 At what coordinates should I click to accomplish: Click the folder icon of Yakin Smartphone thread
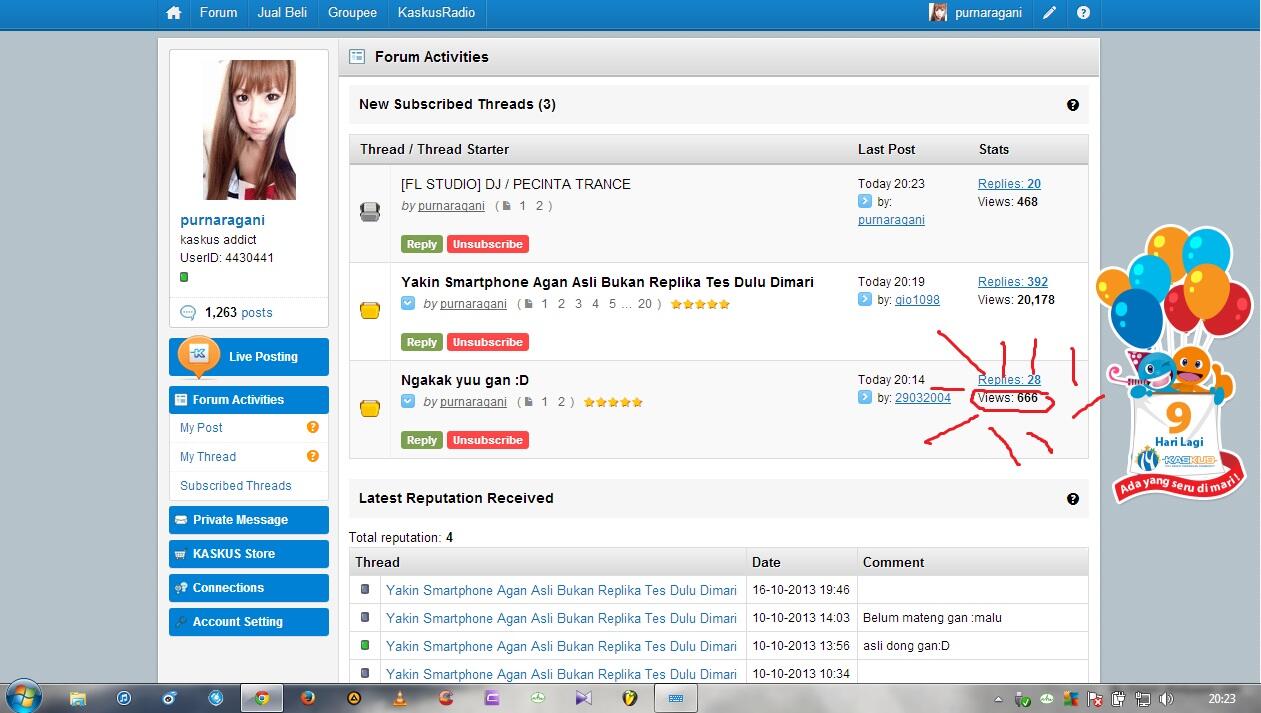370,311
